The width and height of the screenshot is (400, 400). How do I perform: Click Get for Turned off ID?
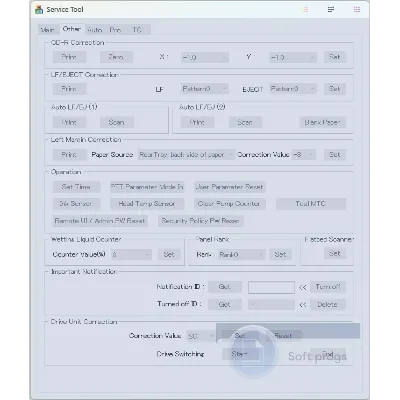point(225,304)
